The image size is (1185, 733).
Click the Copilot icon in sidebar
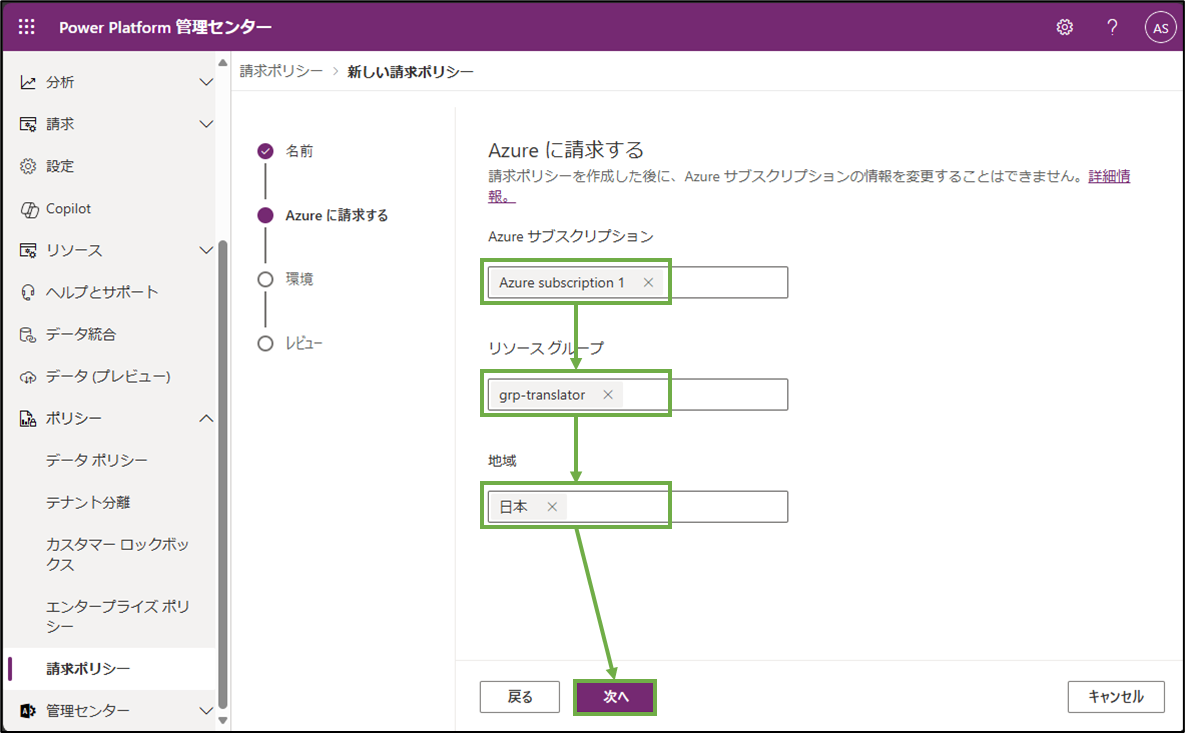tap(29, 209)
